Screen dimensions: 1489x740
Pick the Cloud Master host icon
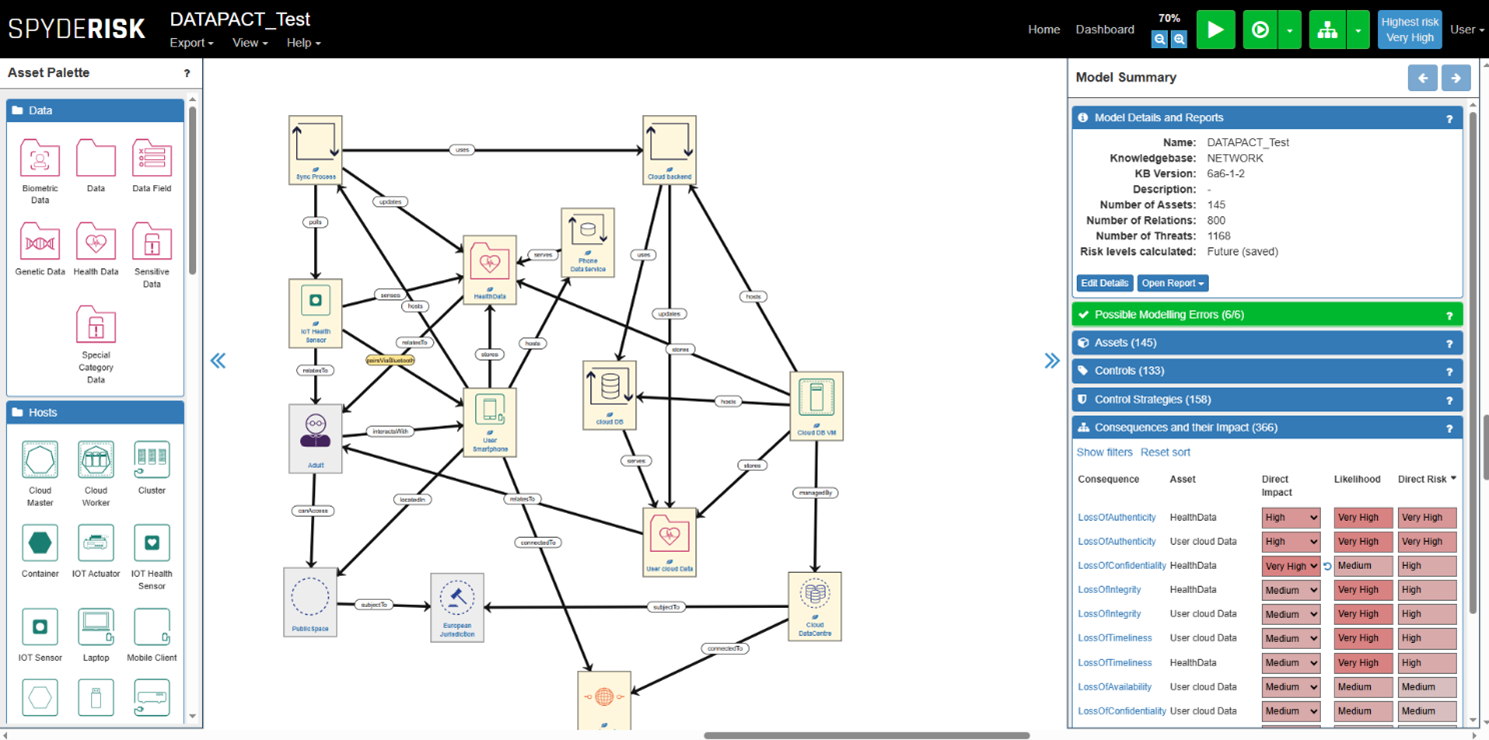[40, 461]
